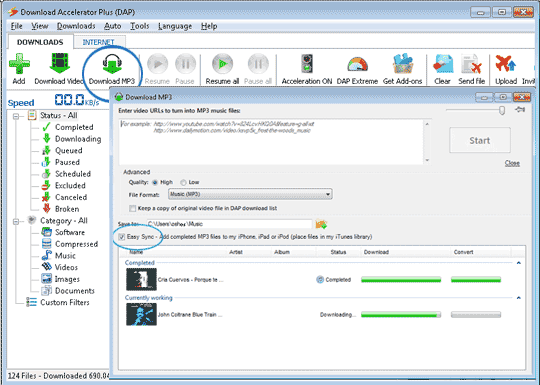Open the File menu

16,26
